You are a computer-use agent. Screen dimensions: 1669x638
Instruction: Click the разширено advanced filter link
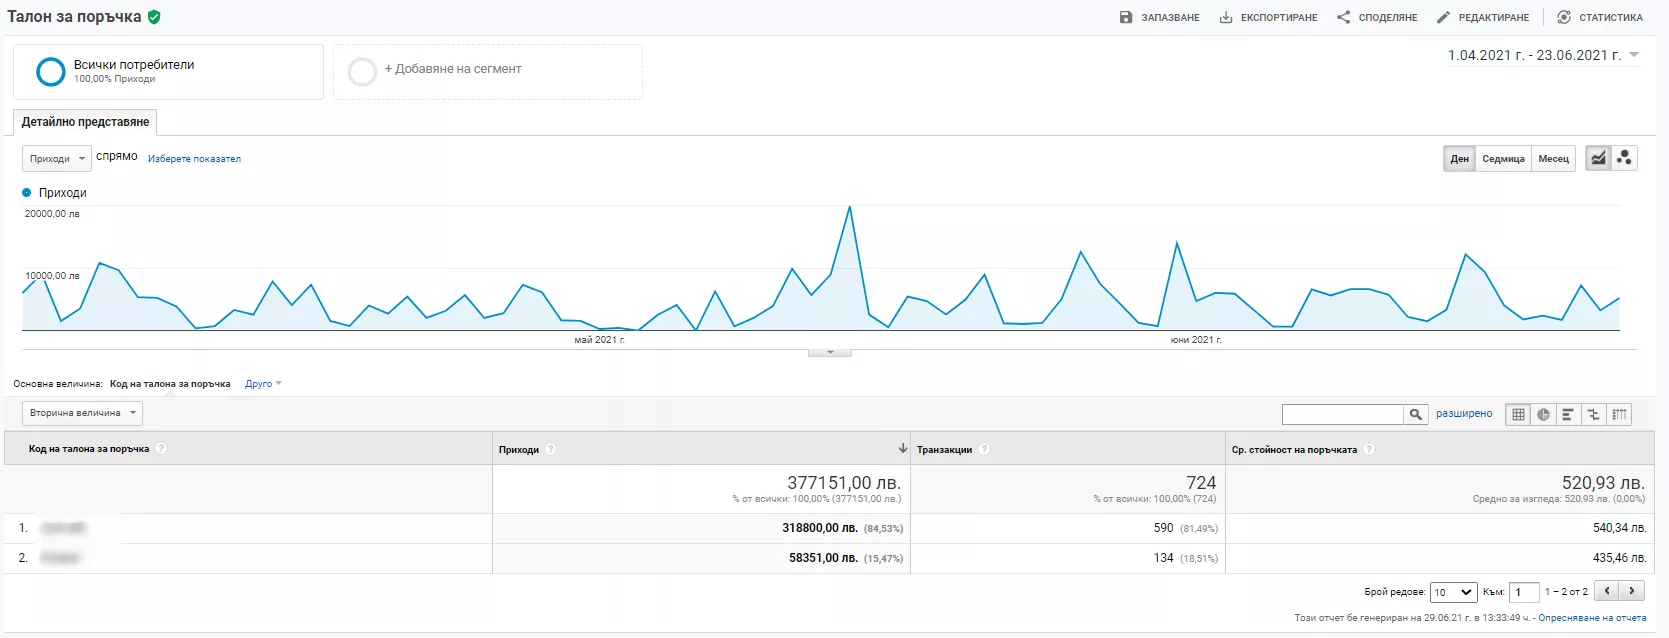(1464, 414)
